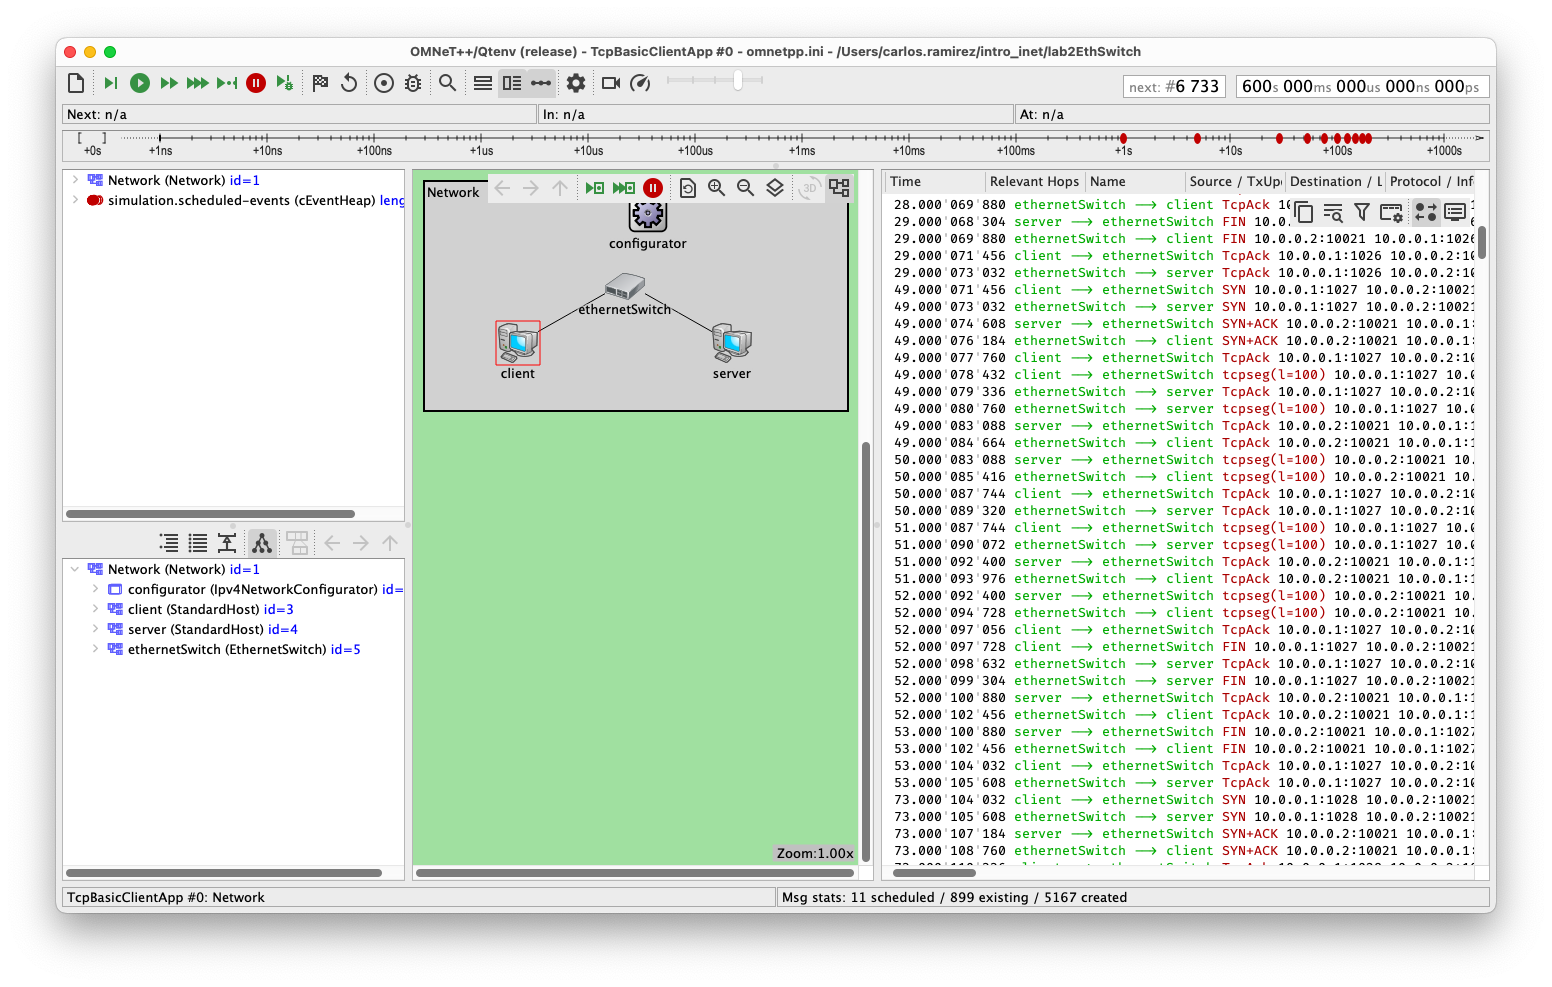Step one simulation event

(x=111, y=83)
